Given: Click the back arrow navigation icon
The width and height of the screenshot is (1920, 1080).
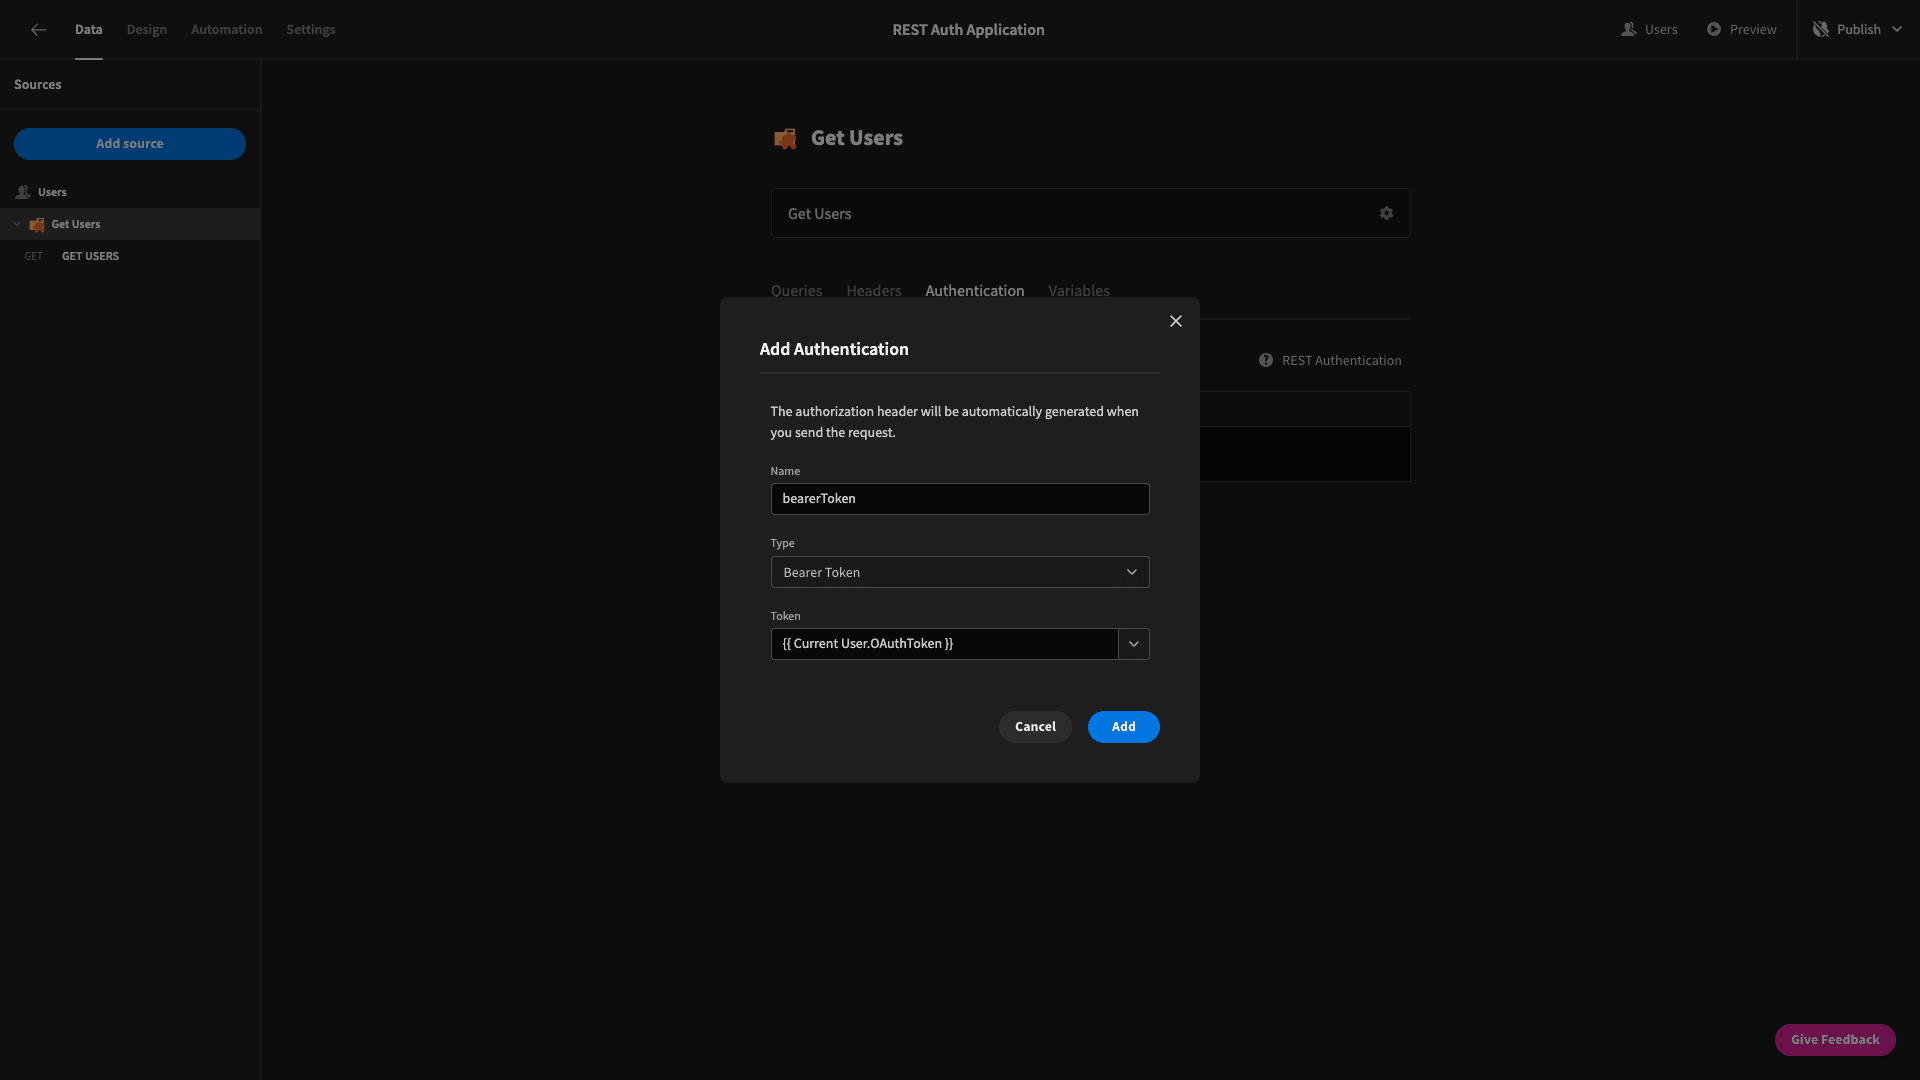Looking at the screenshot, I should 37,29.
